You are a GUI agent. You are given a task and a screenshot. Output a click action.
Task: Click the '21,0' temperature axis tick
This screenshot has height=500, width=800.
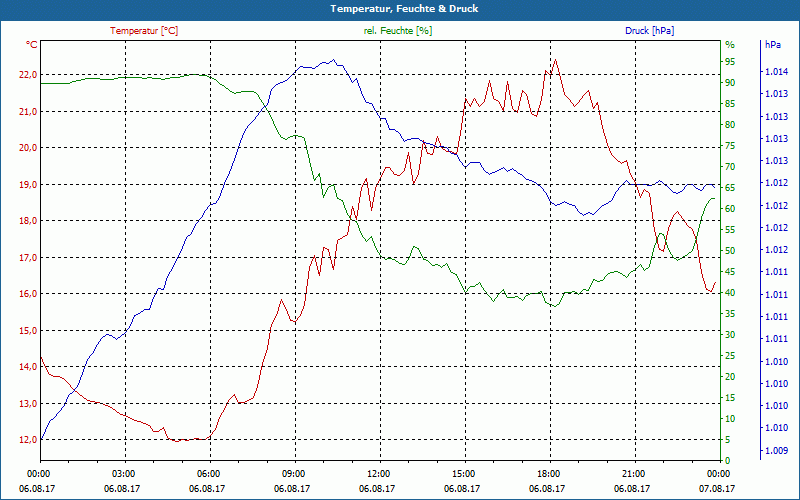28,111
